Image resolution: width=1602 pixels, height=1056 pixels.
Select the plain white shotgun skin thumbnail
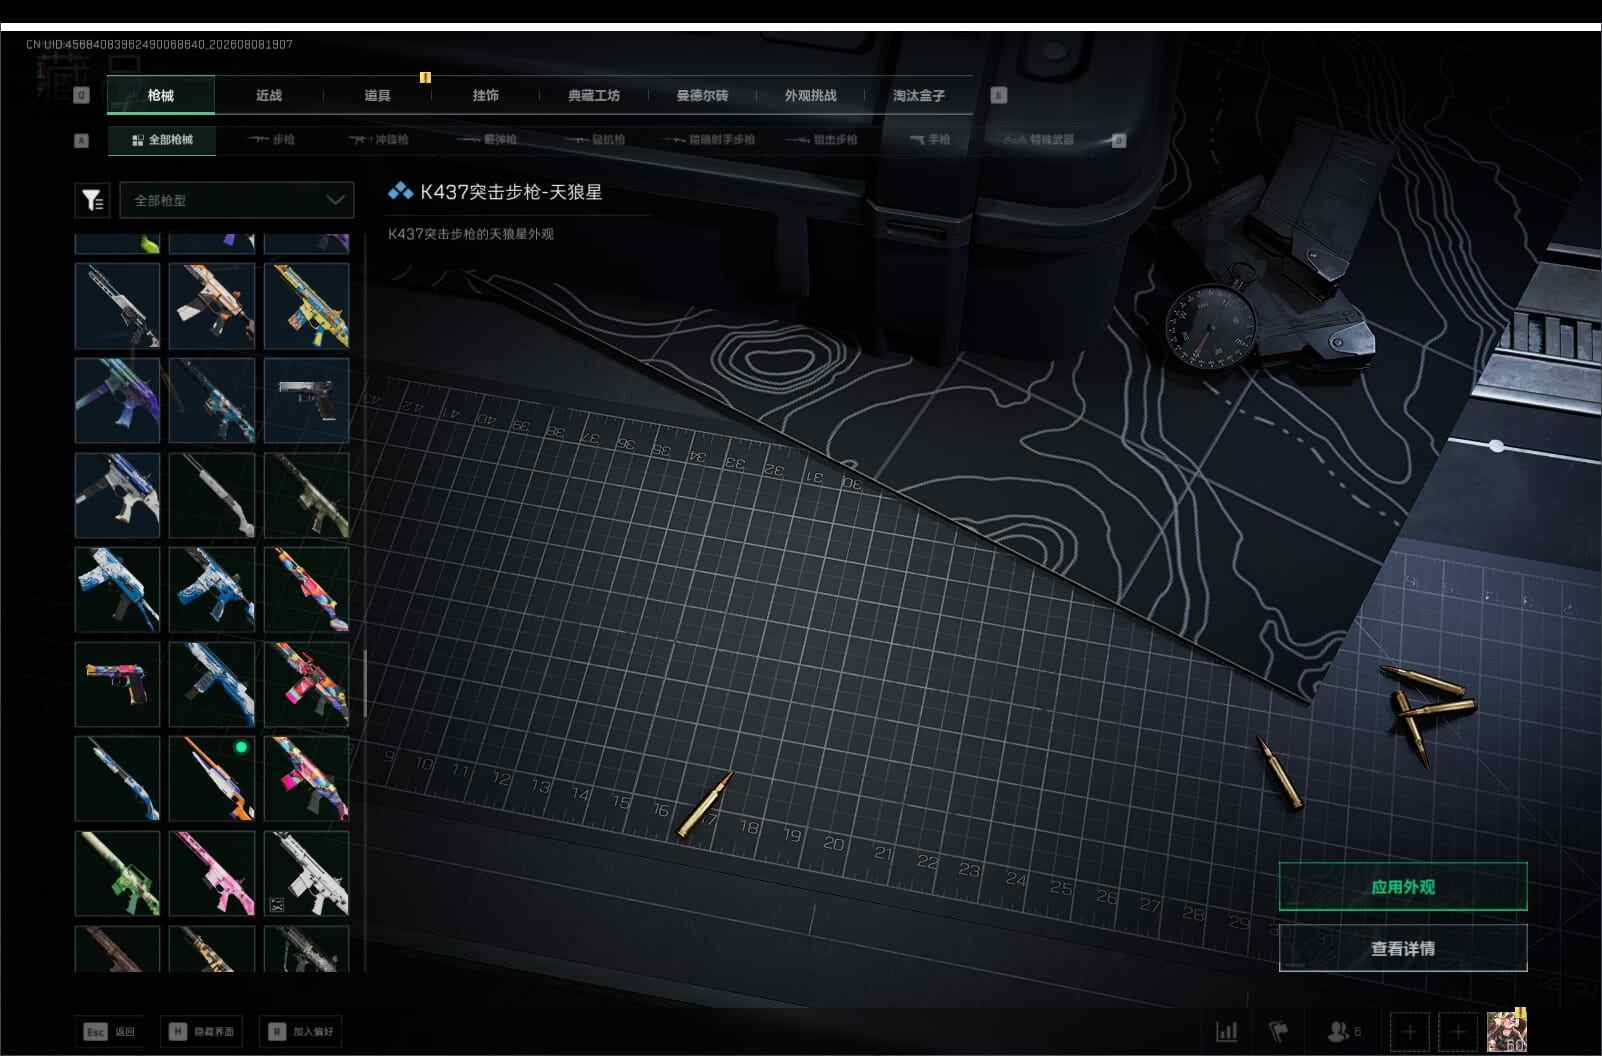(212, 495)
